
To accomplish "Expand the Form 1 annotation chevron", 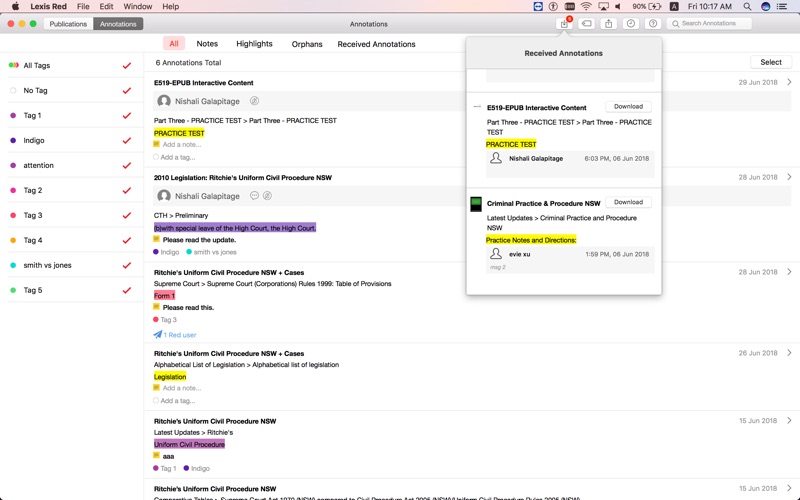I will coord(789,272).
